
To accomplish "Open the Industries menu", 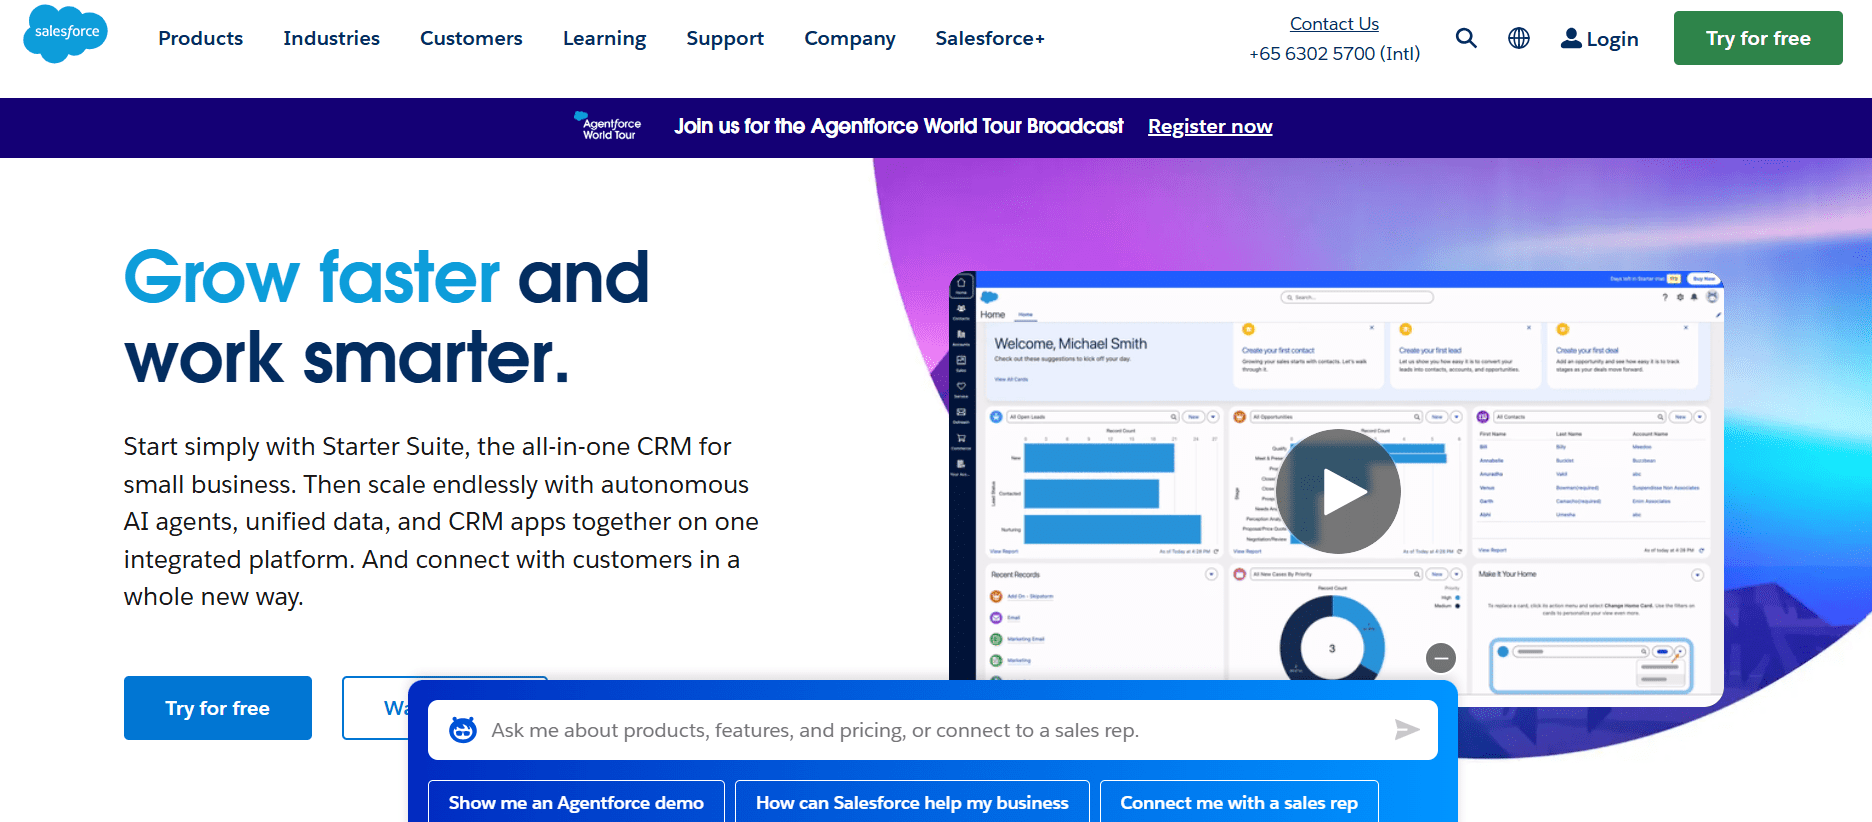I will [x=331, y=38].
